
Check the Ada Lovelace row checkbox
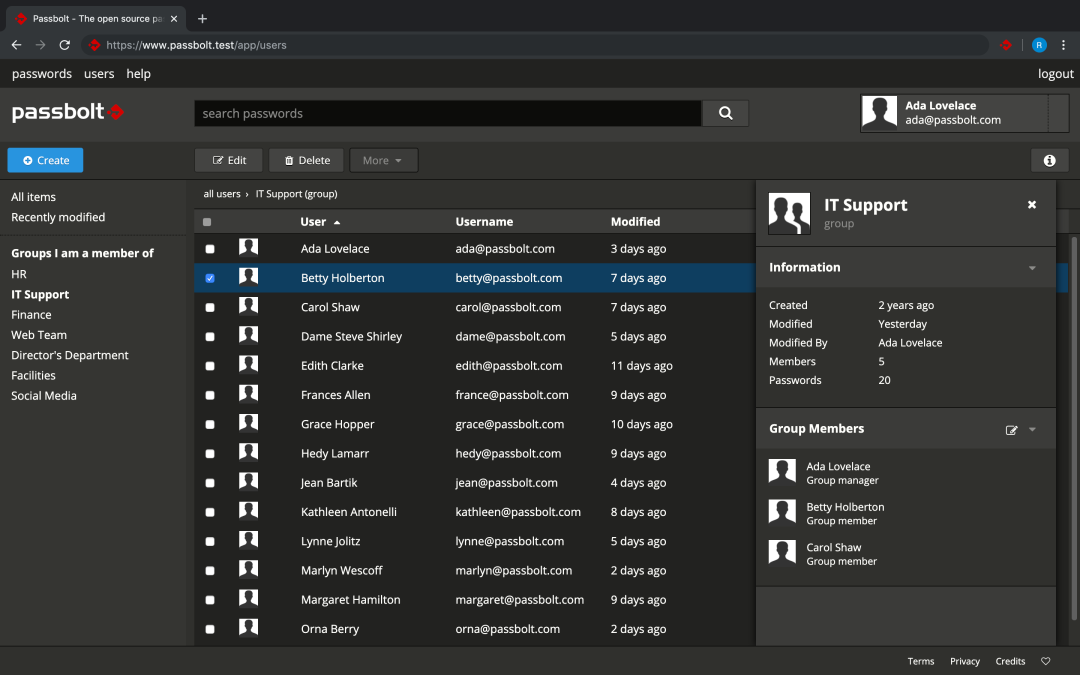pos(210,249)
